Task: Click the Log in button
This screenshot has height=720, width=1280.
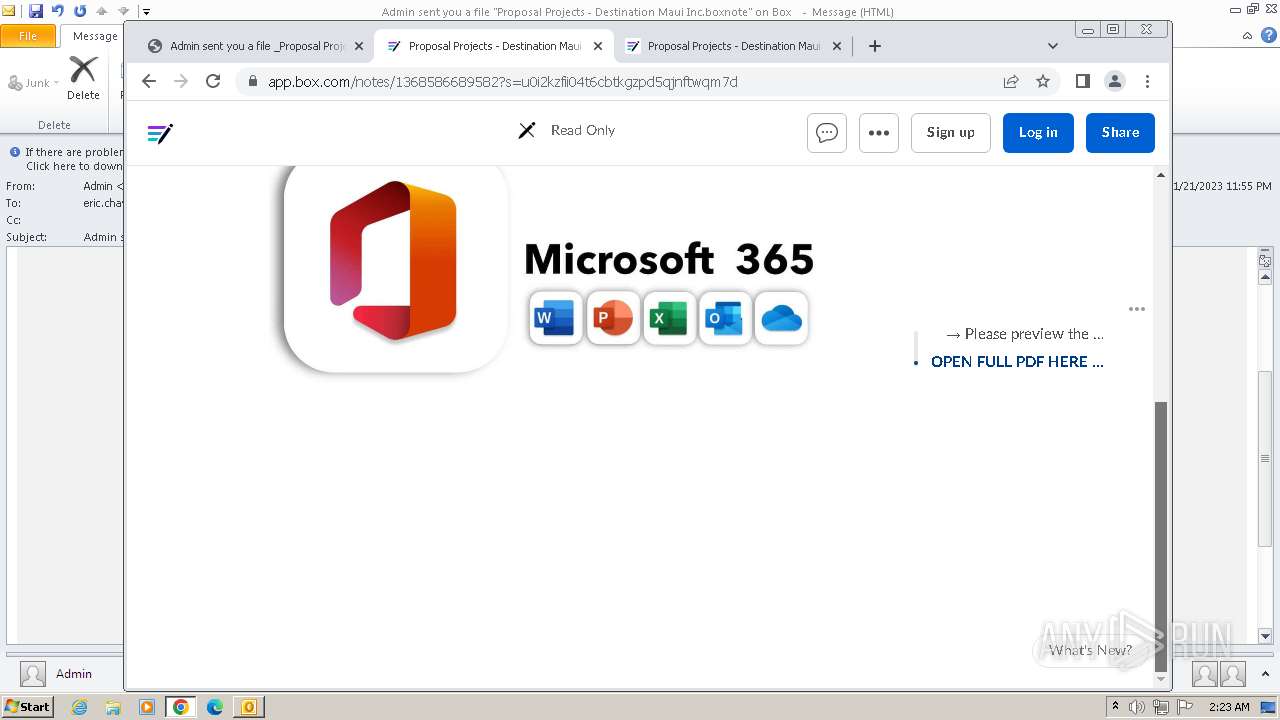Action: (x=1038, y=132)
